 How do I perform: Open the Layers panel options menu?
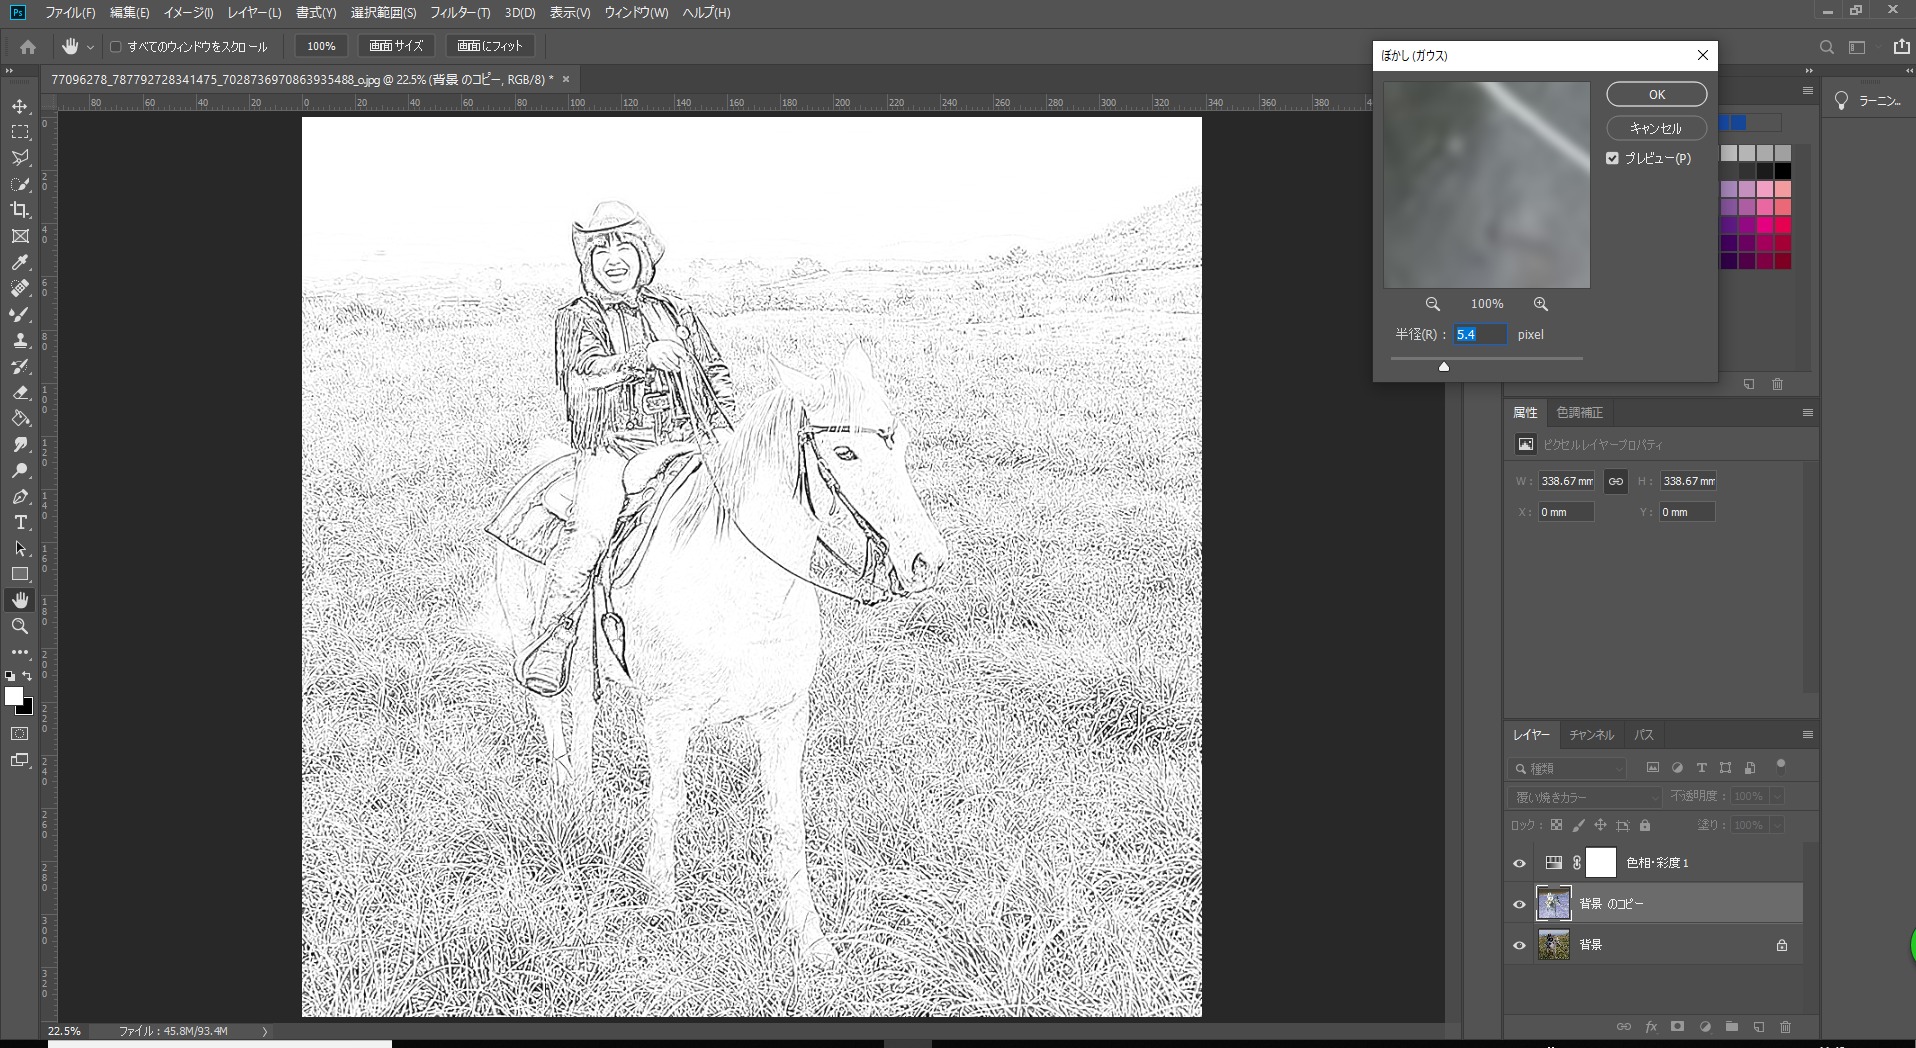pos(1807,735)
